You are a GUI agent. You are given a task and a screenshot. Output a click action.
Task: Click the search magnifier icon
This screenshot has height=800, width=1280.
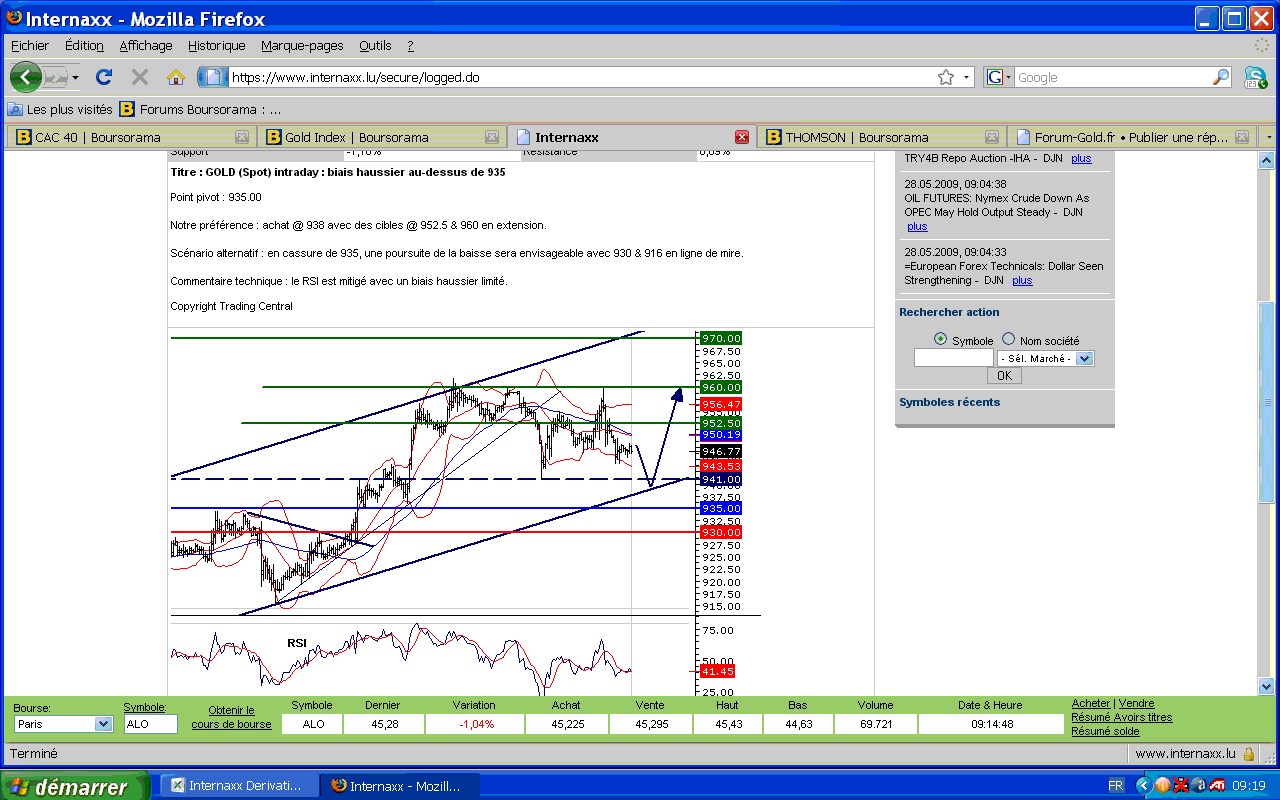click(x=1221, y=77)
